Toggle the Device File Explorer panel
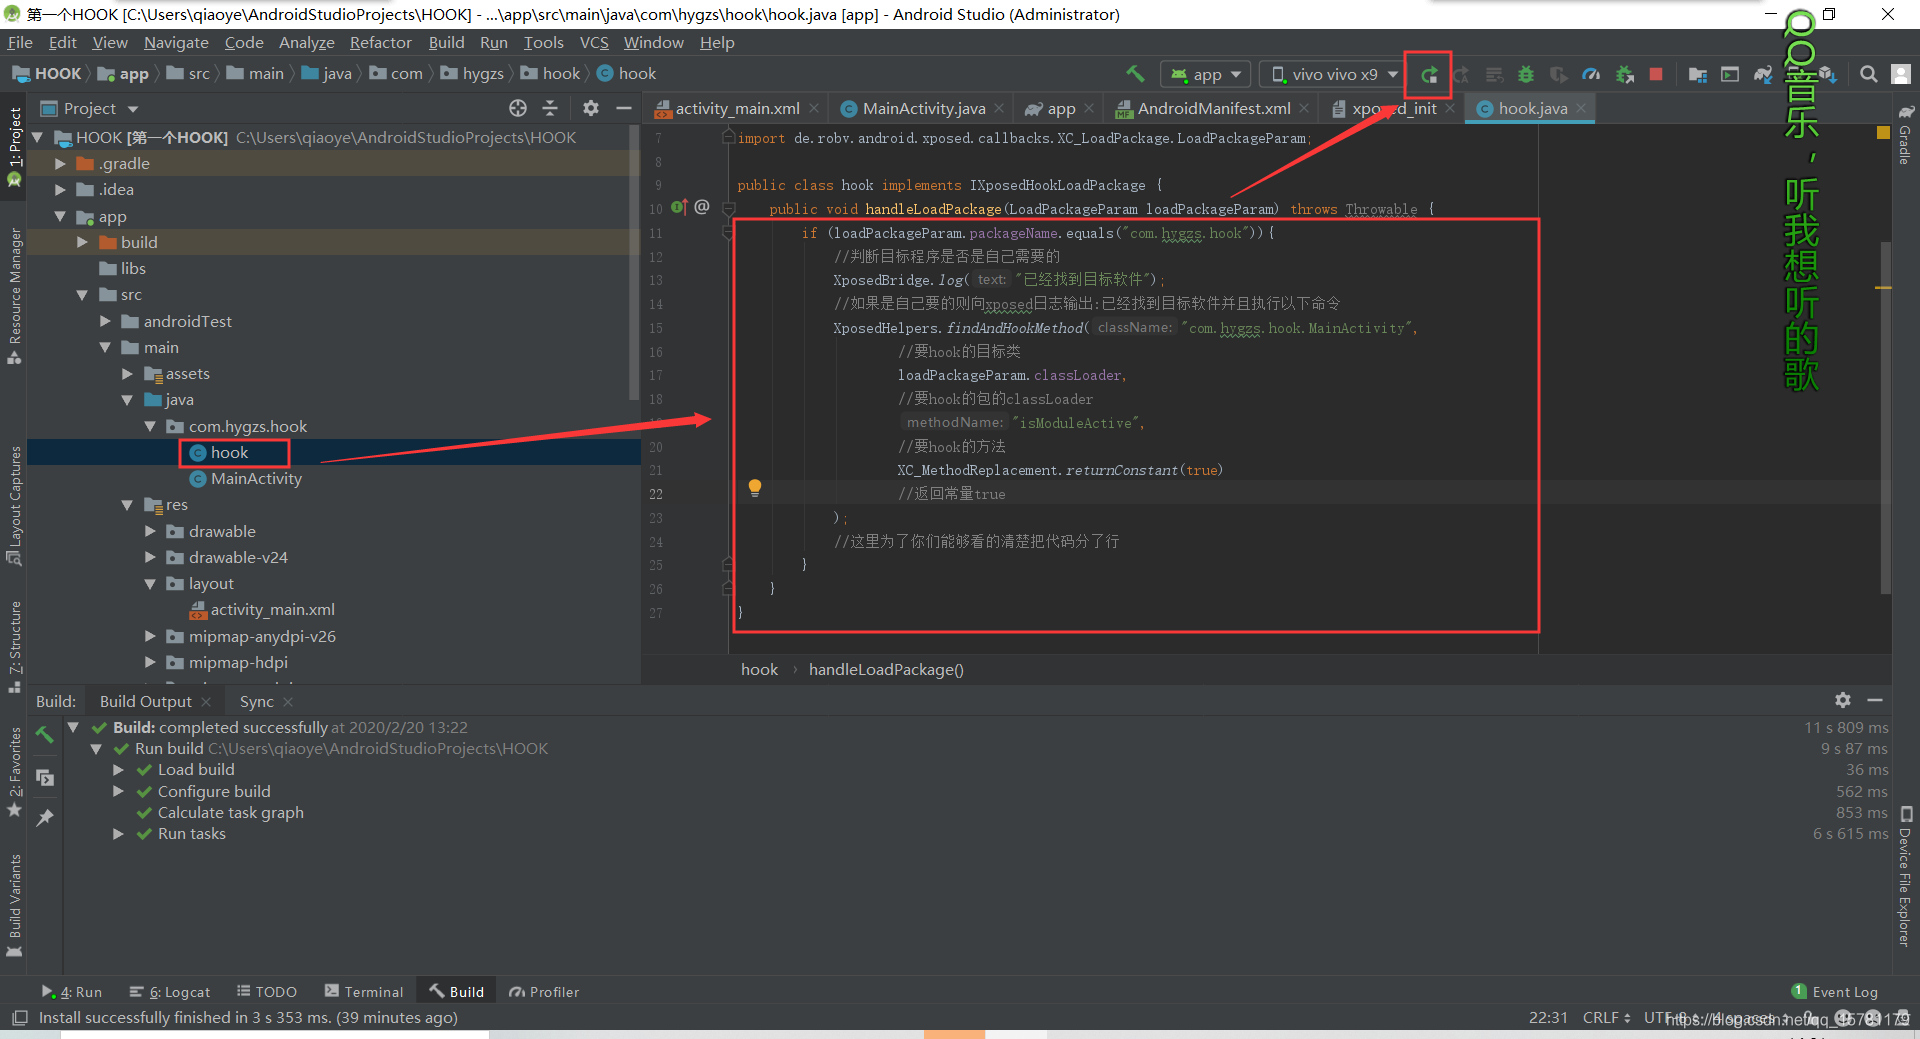 [x=1906, y=876]
